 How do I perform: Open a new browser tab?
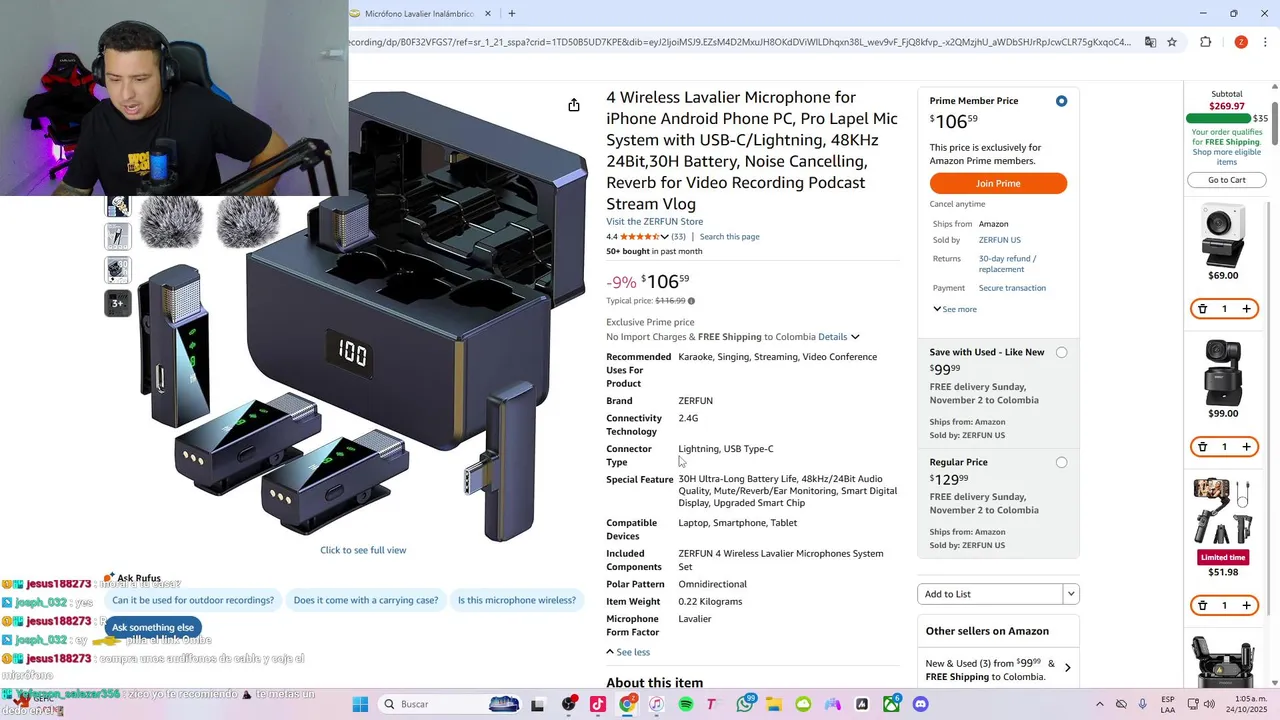512,13
